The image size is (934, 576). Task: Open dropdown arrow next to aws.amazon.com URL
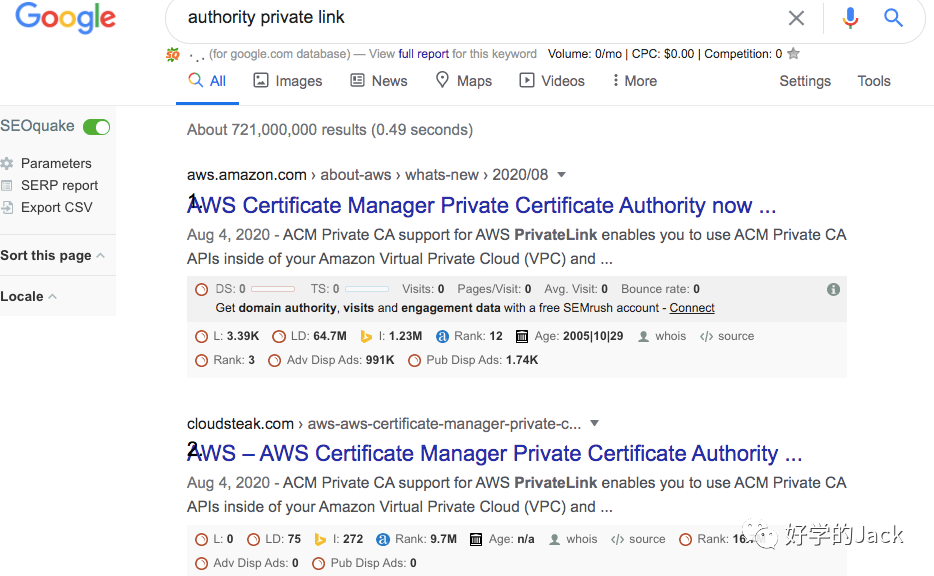(562, 175)
